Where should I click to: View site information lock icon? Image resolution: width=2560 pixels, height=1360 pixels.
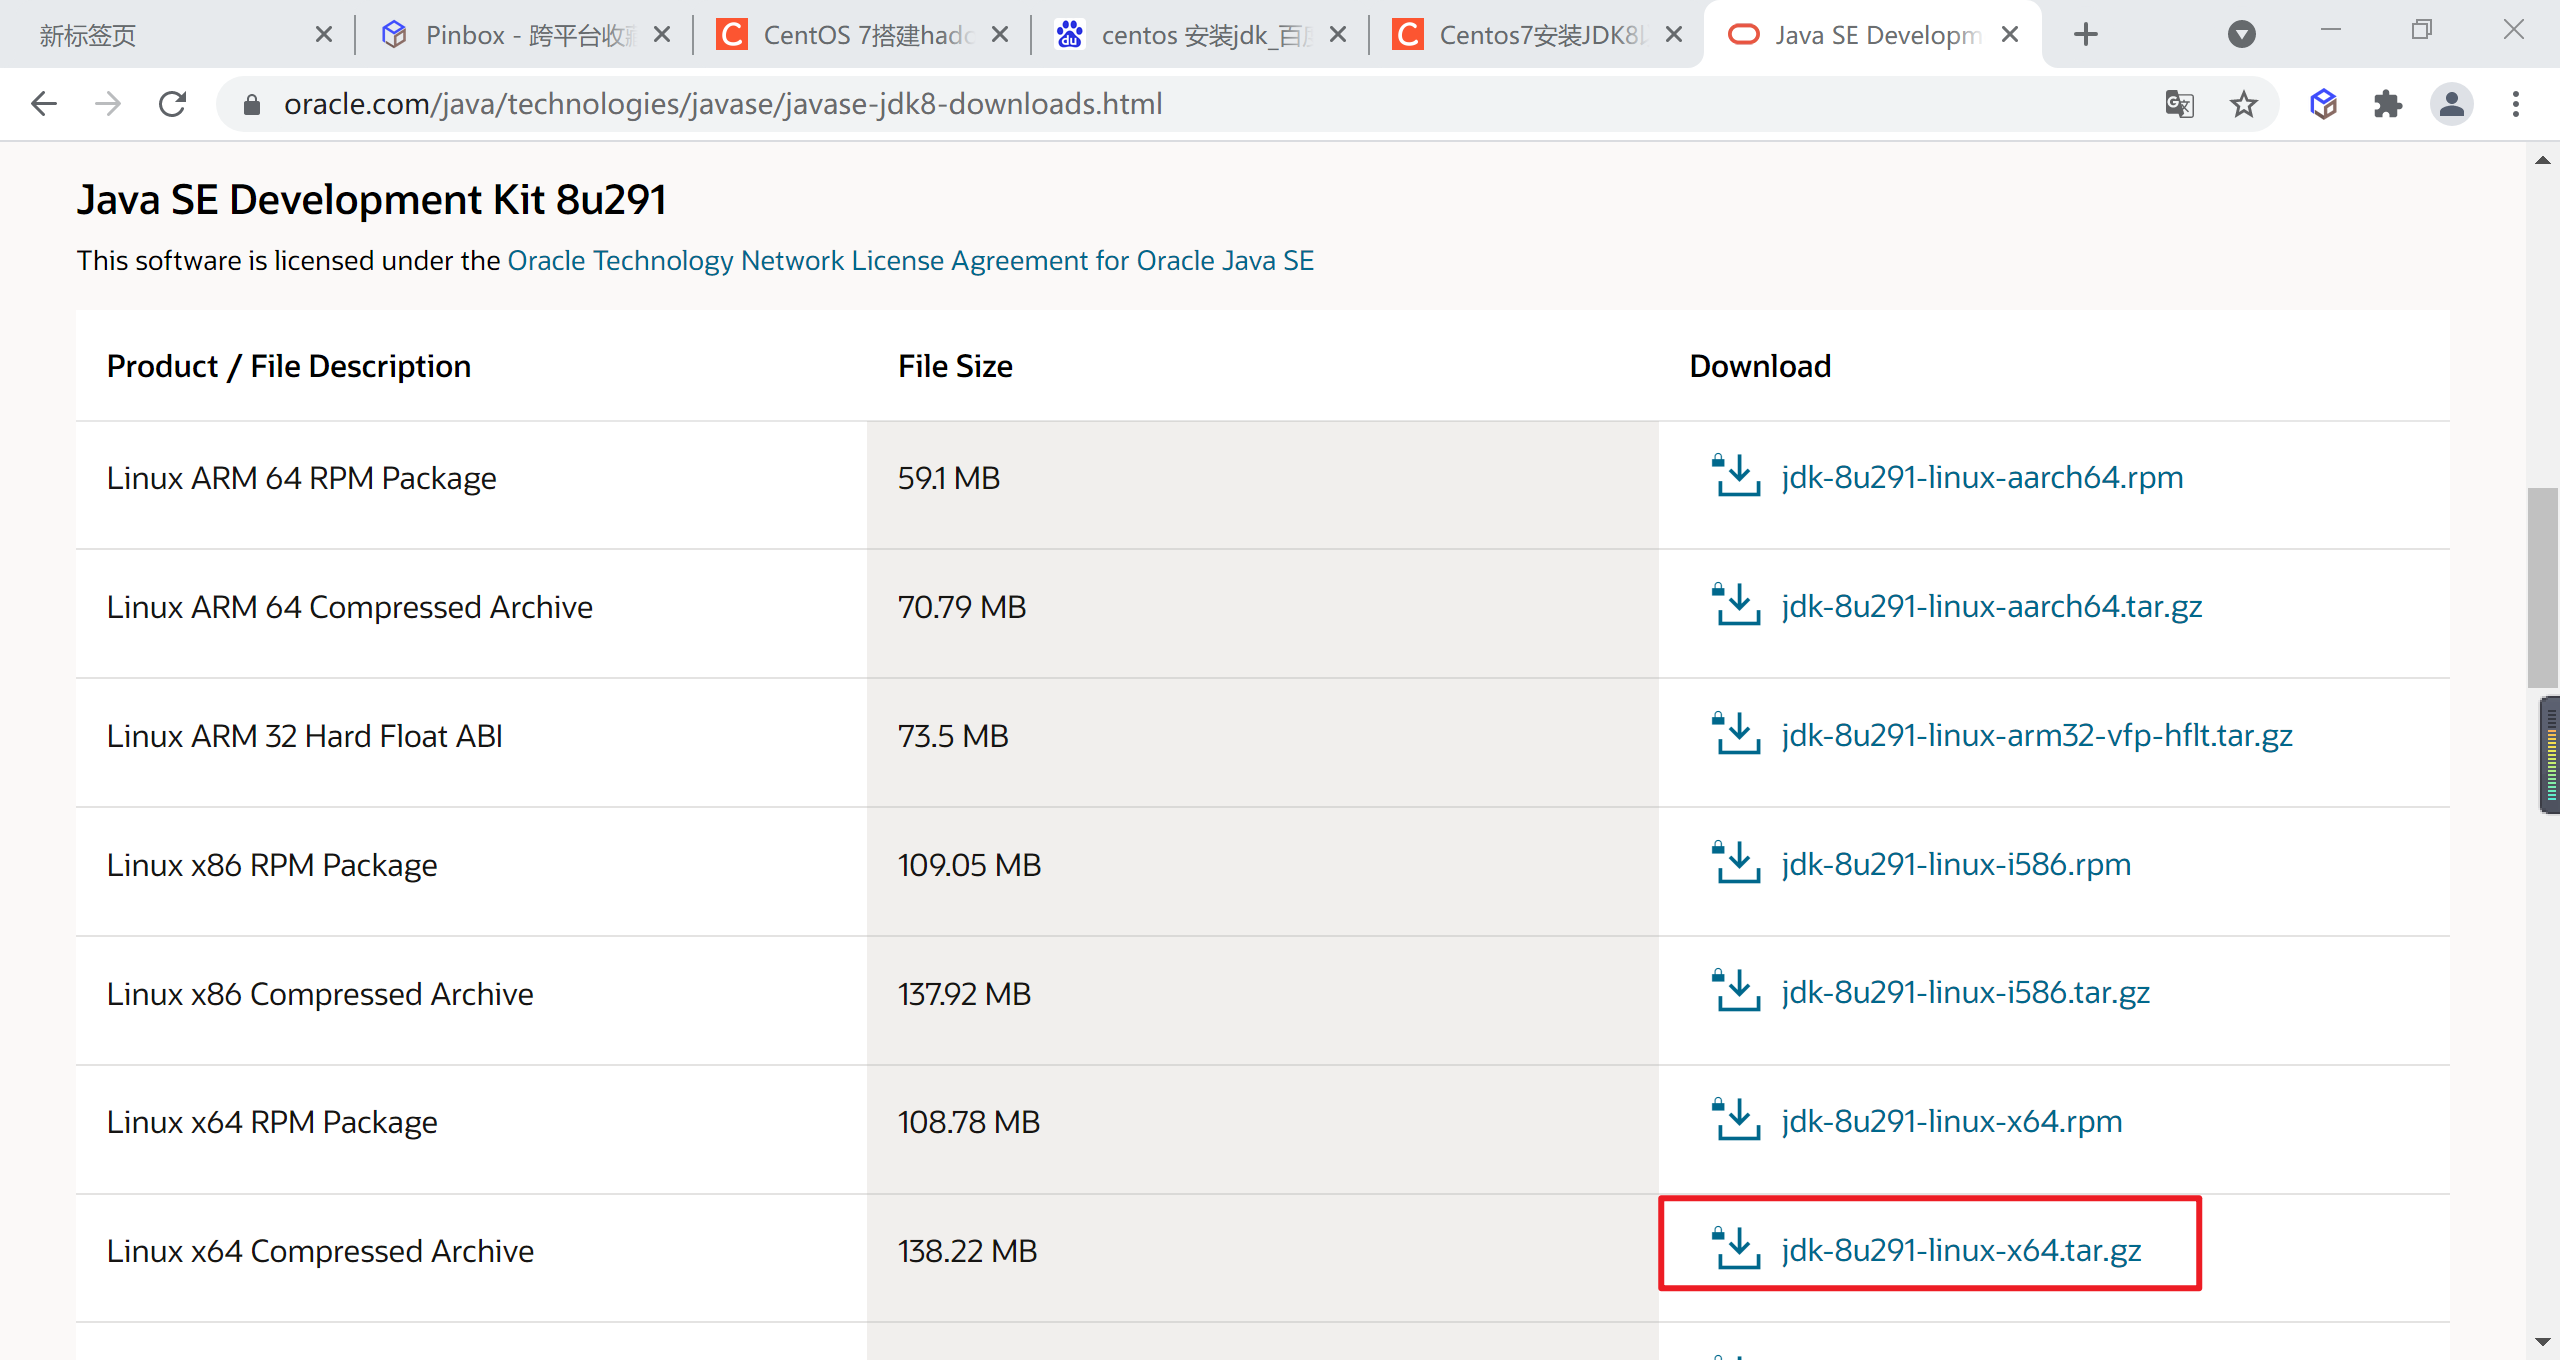(252, 104)
